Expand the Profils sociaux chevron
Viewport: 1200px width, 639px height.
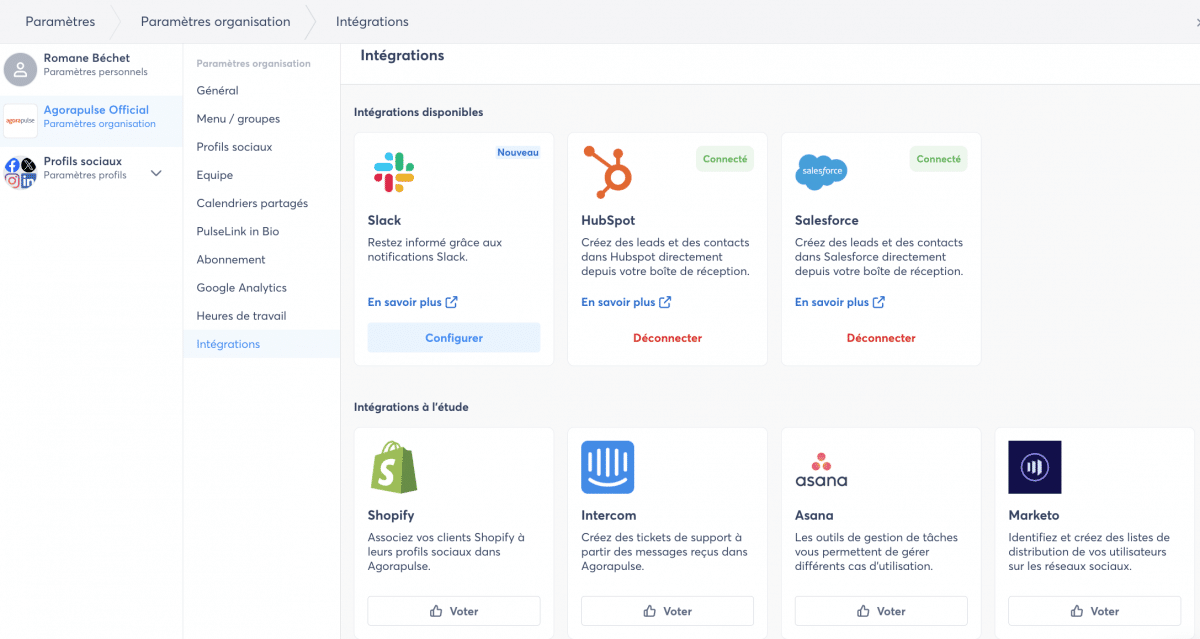(x=156, y=173)
